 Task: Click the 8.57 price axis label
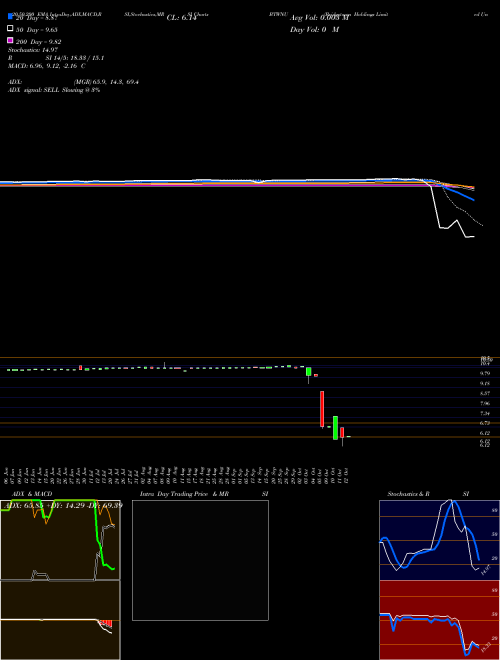(484, 393)
